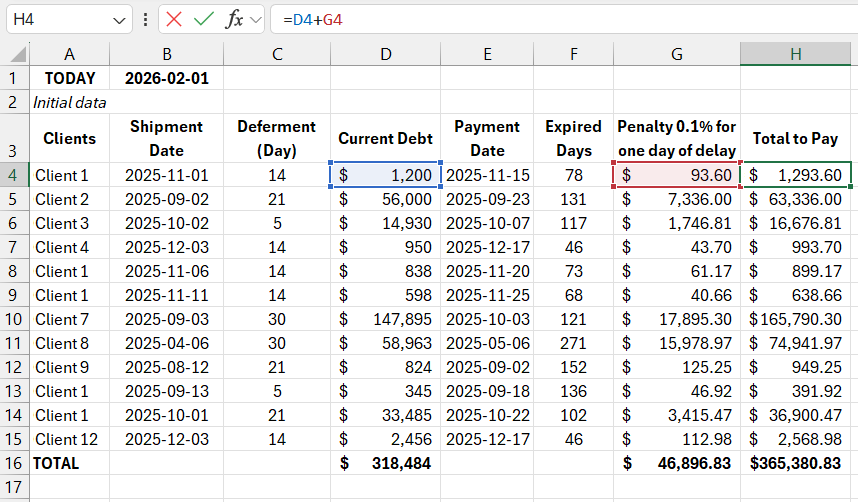Select column H header

coord(796,54)
